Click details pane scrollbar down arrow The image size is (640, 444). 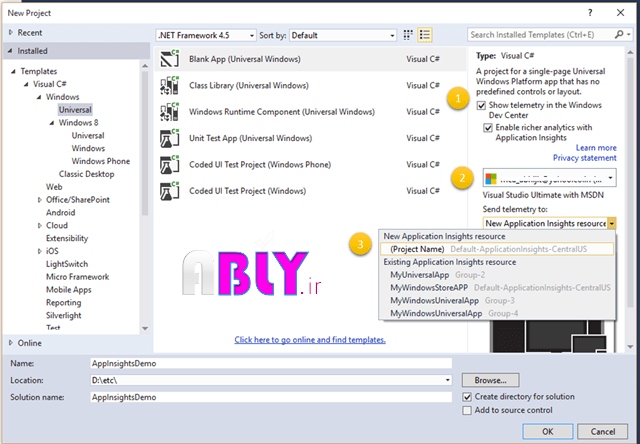click(630, 347)
